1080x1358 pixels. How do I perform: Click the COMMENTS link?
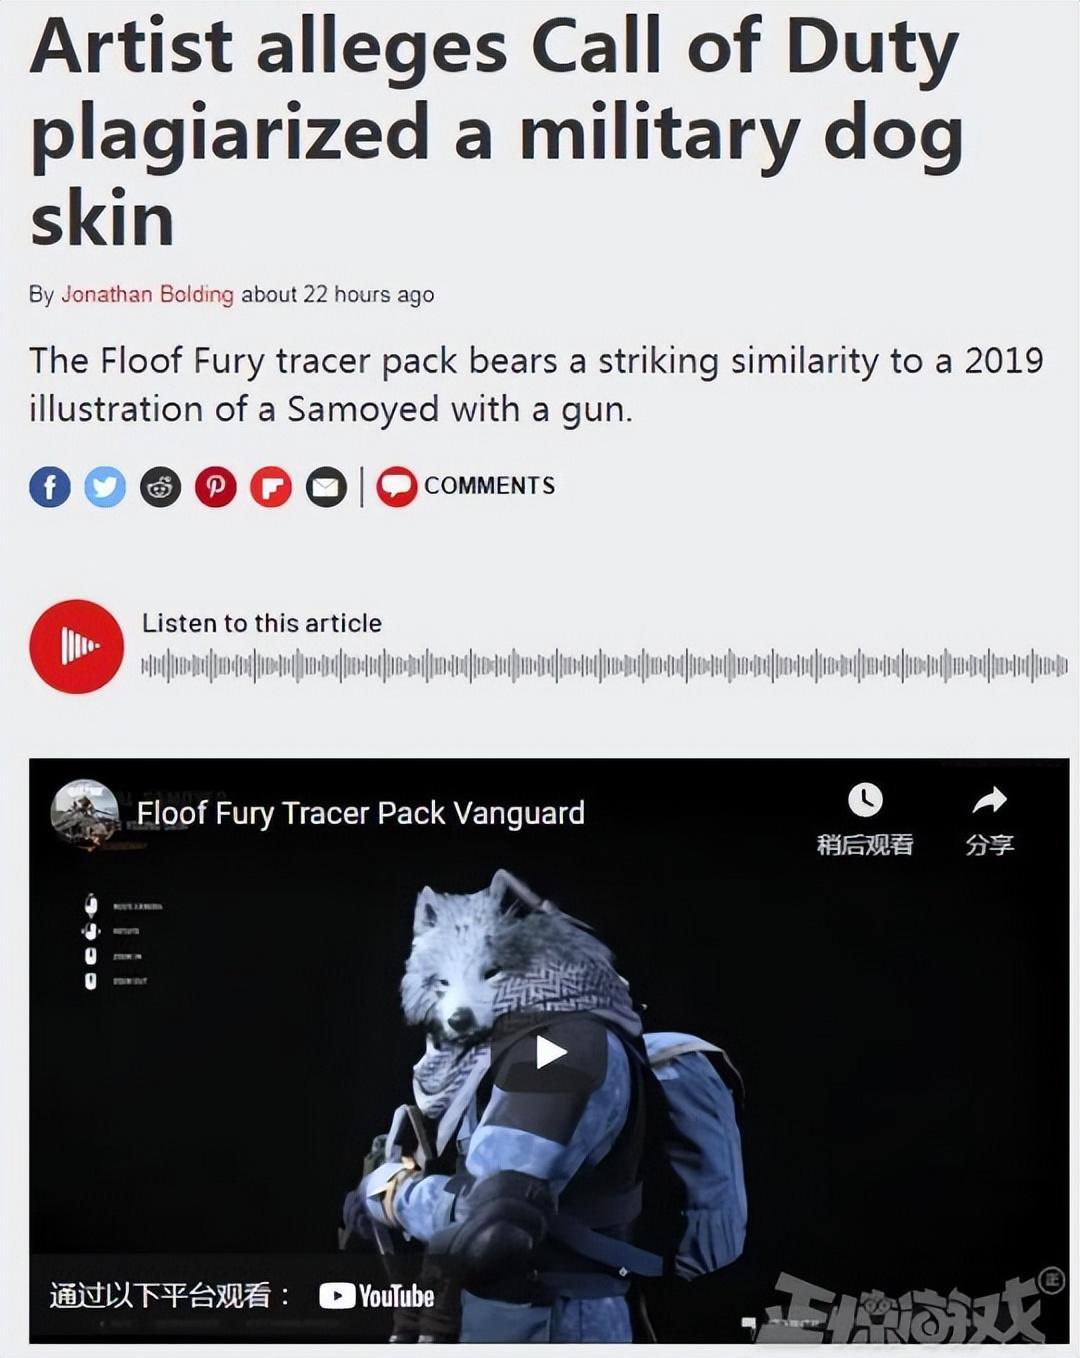489,486
